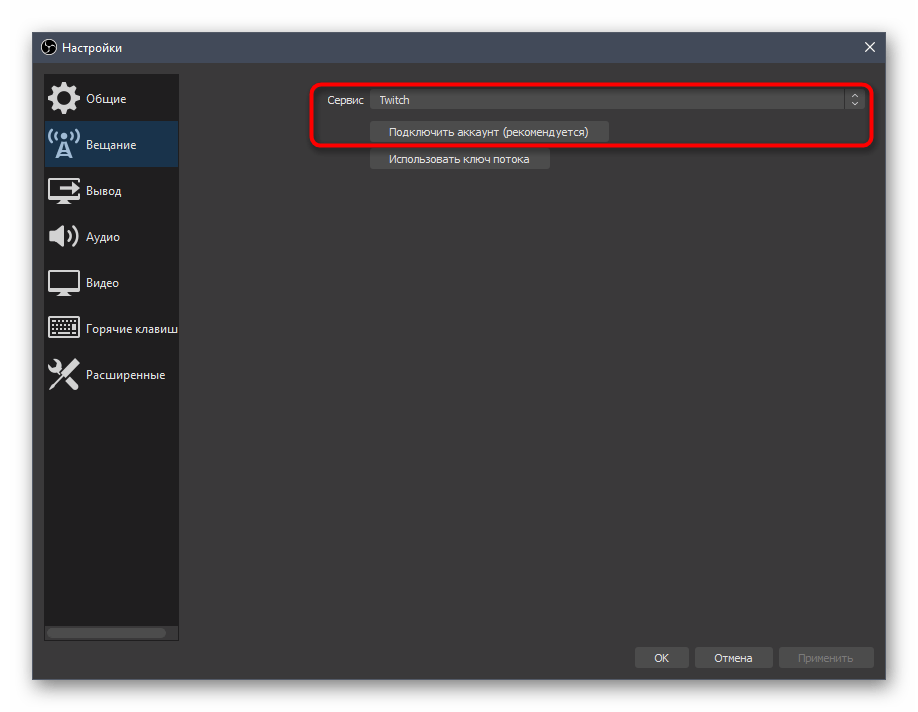Click the OBS logo in title bar
918x712 pixels.
click(49, 48)
